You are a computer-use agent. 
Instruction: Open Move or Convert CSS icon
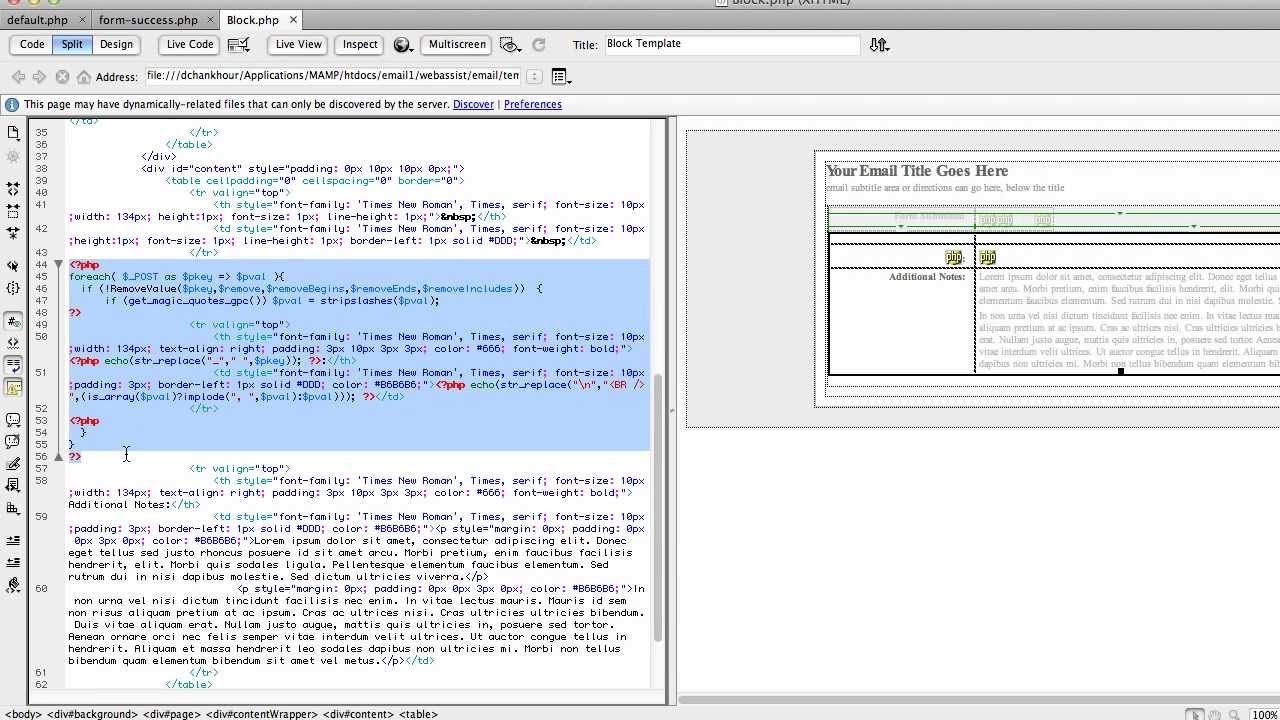click(x=13, y=508)
